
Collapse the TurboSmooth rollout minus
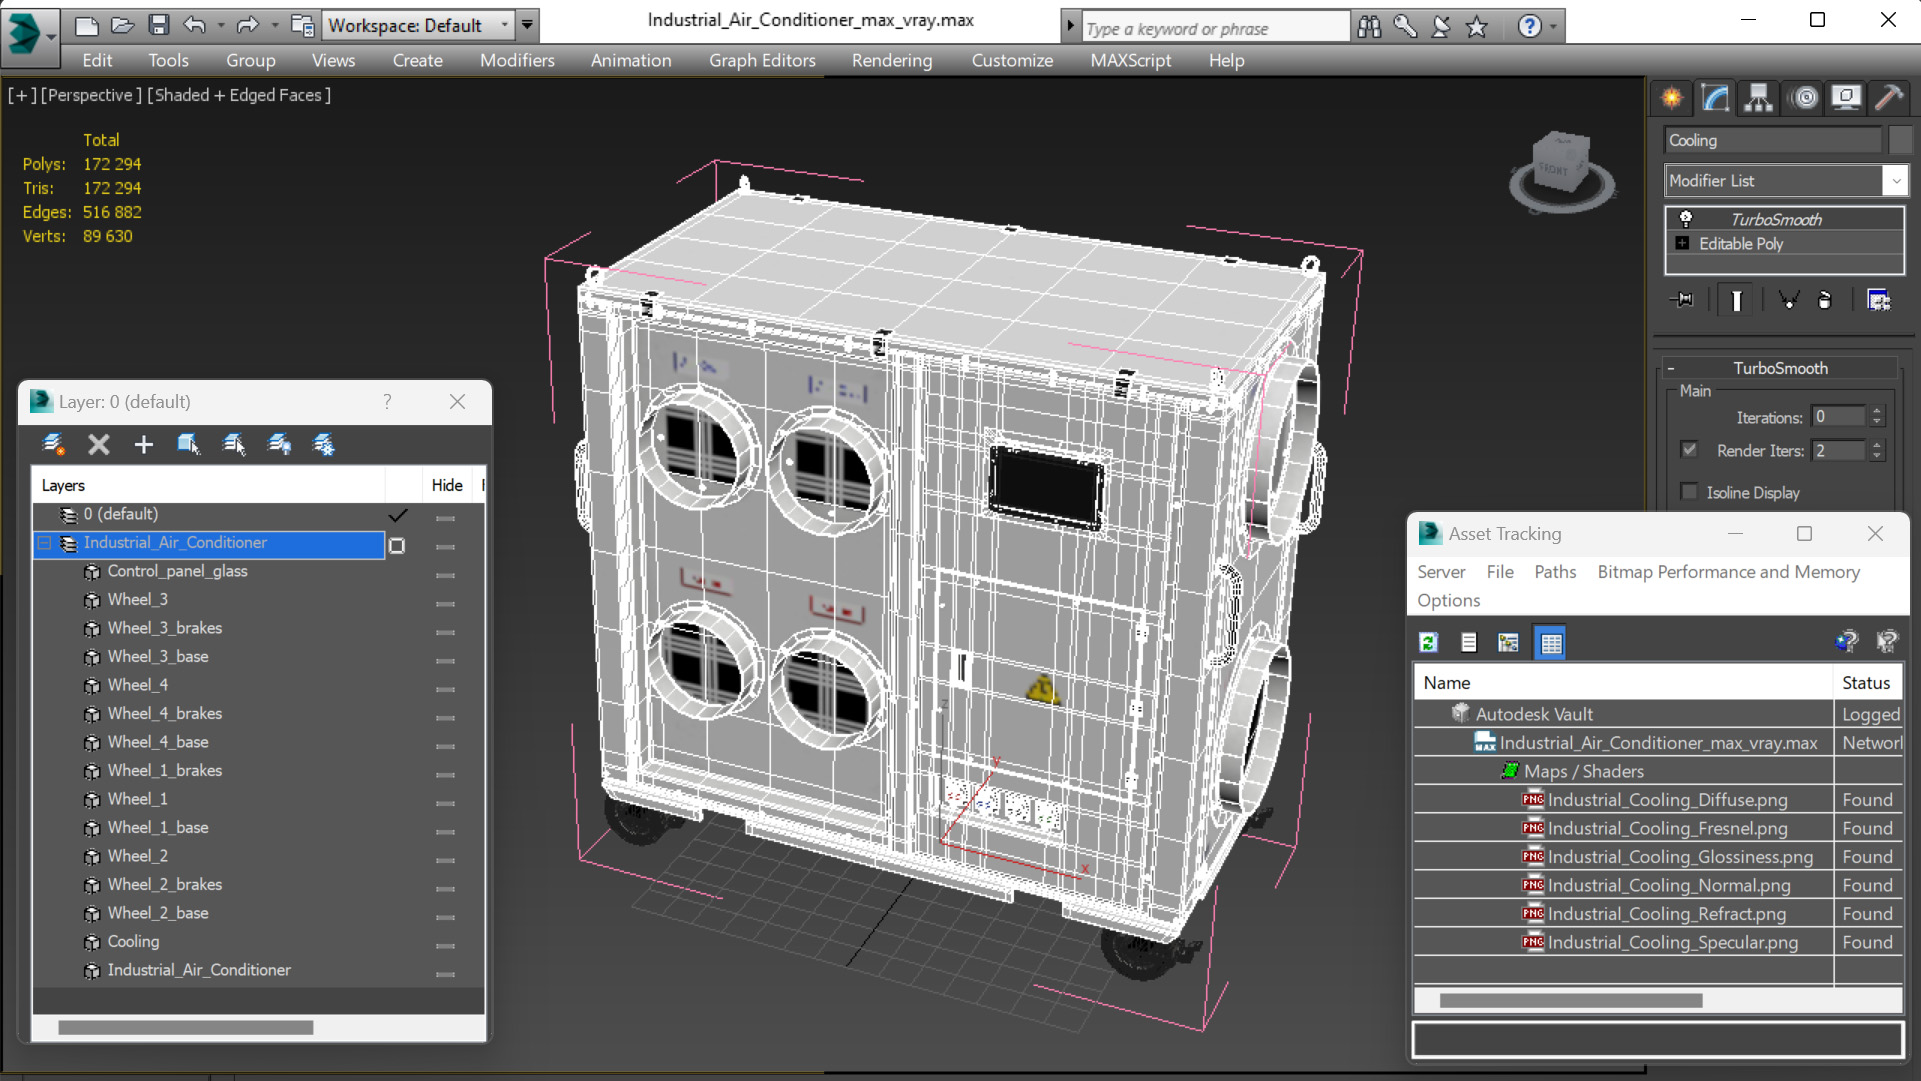point(1671,368)
